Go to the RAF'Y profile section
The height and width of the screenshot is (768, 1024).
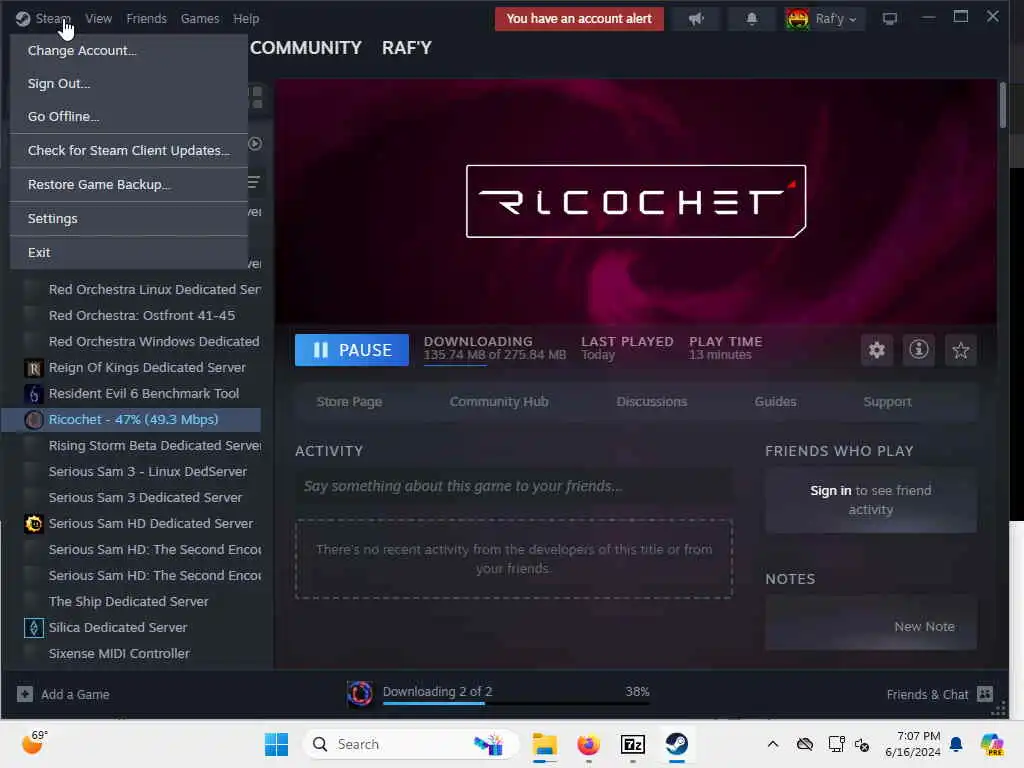[407, 48]
